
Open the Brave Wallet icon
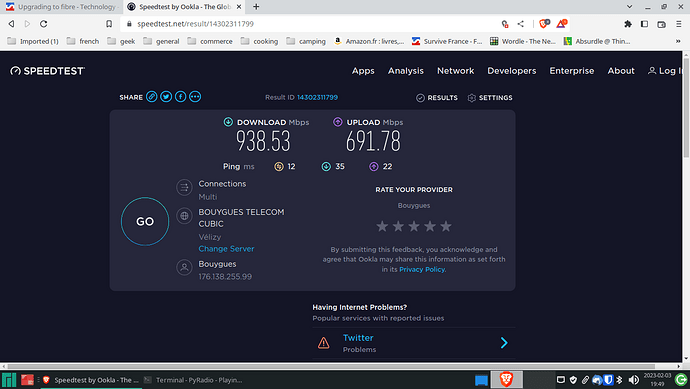[x=661, y=24]
